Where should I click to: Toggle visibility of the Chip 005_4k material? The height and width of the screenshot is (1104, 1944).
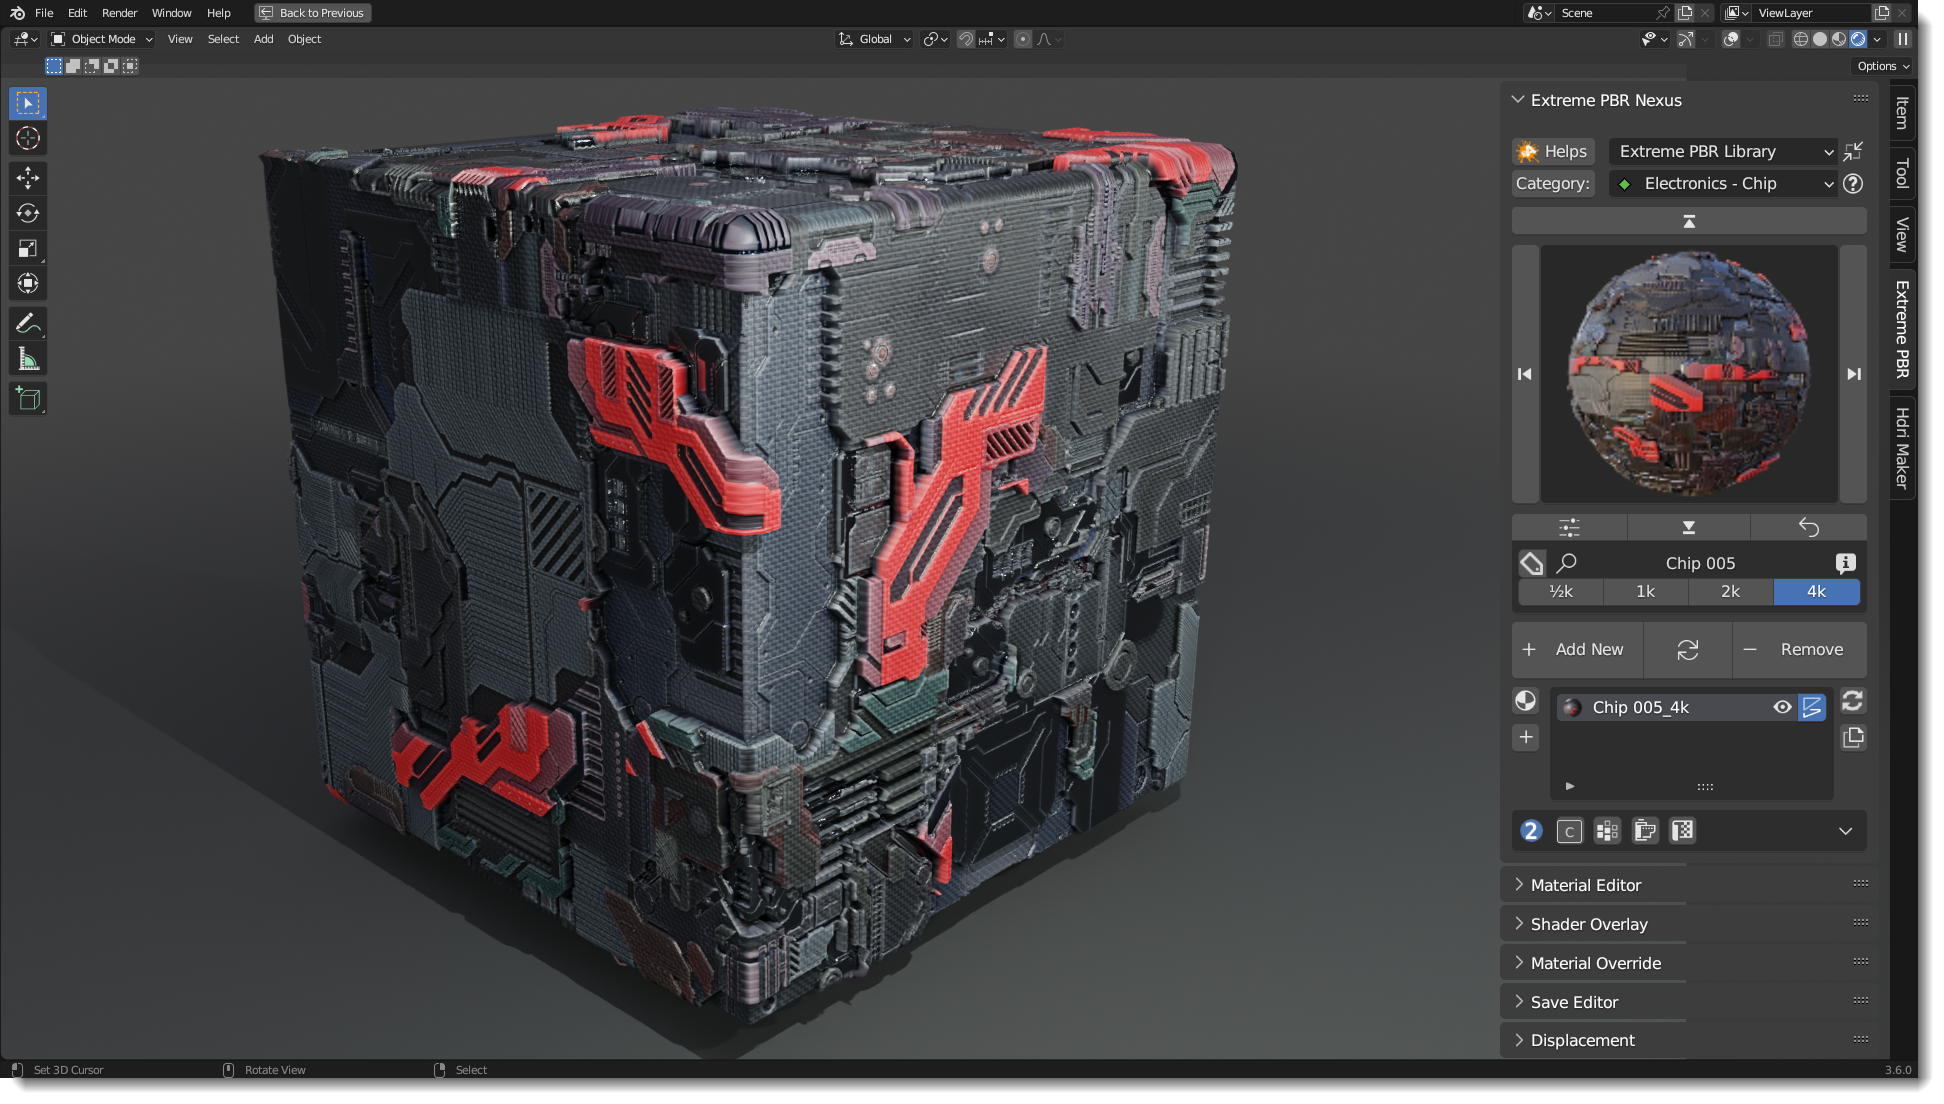point(1782,707)
